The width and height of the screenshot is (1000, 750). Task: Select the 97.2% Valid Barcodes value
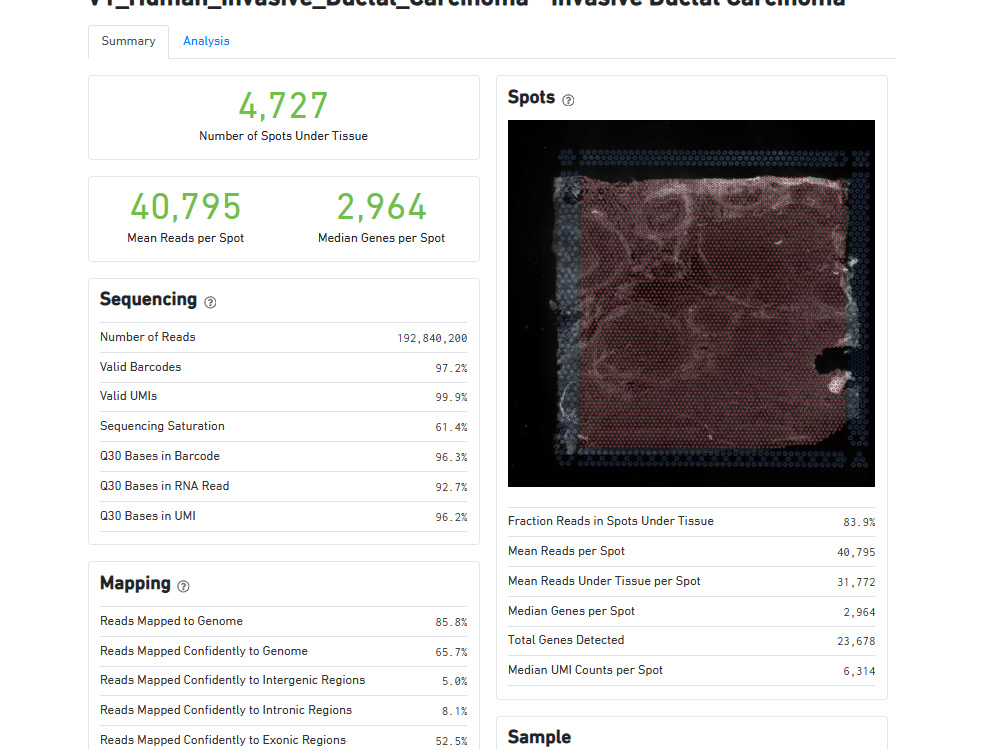(x=452, y=368)
